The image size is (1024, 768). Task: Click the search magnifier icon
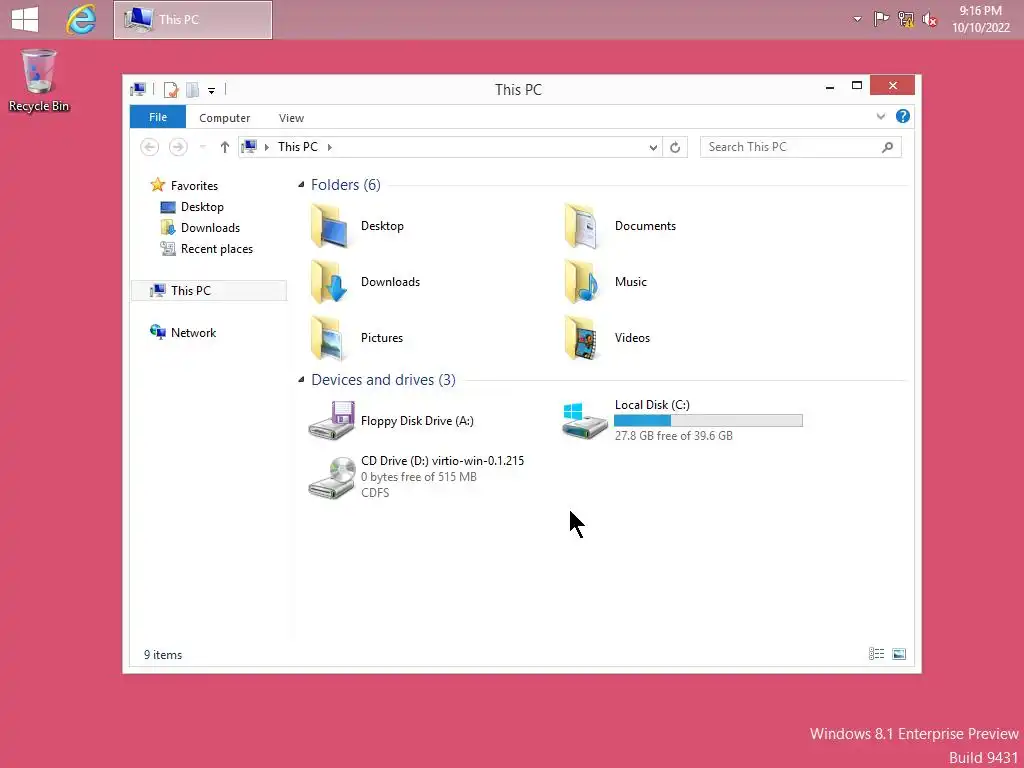coord(888,147)
